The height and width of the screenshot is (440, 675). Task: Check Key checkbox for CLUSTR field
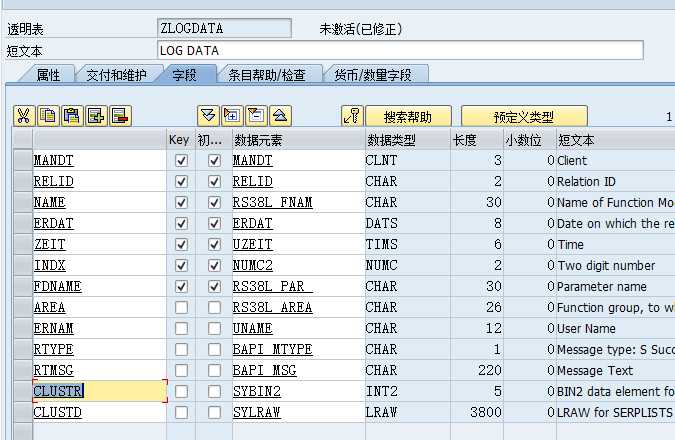181,391
